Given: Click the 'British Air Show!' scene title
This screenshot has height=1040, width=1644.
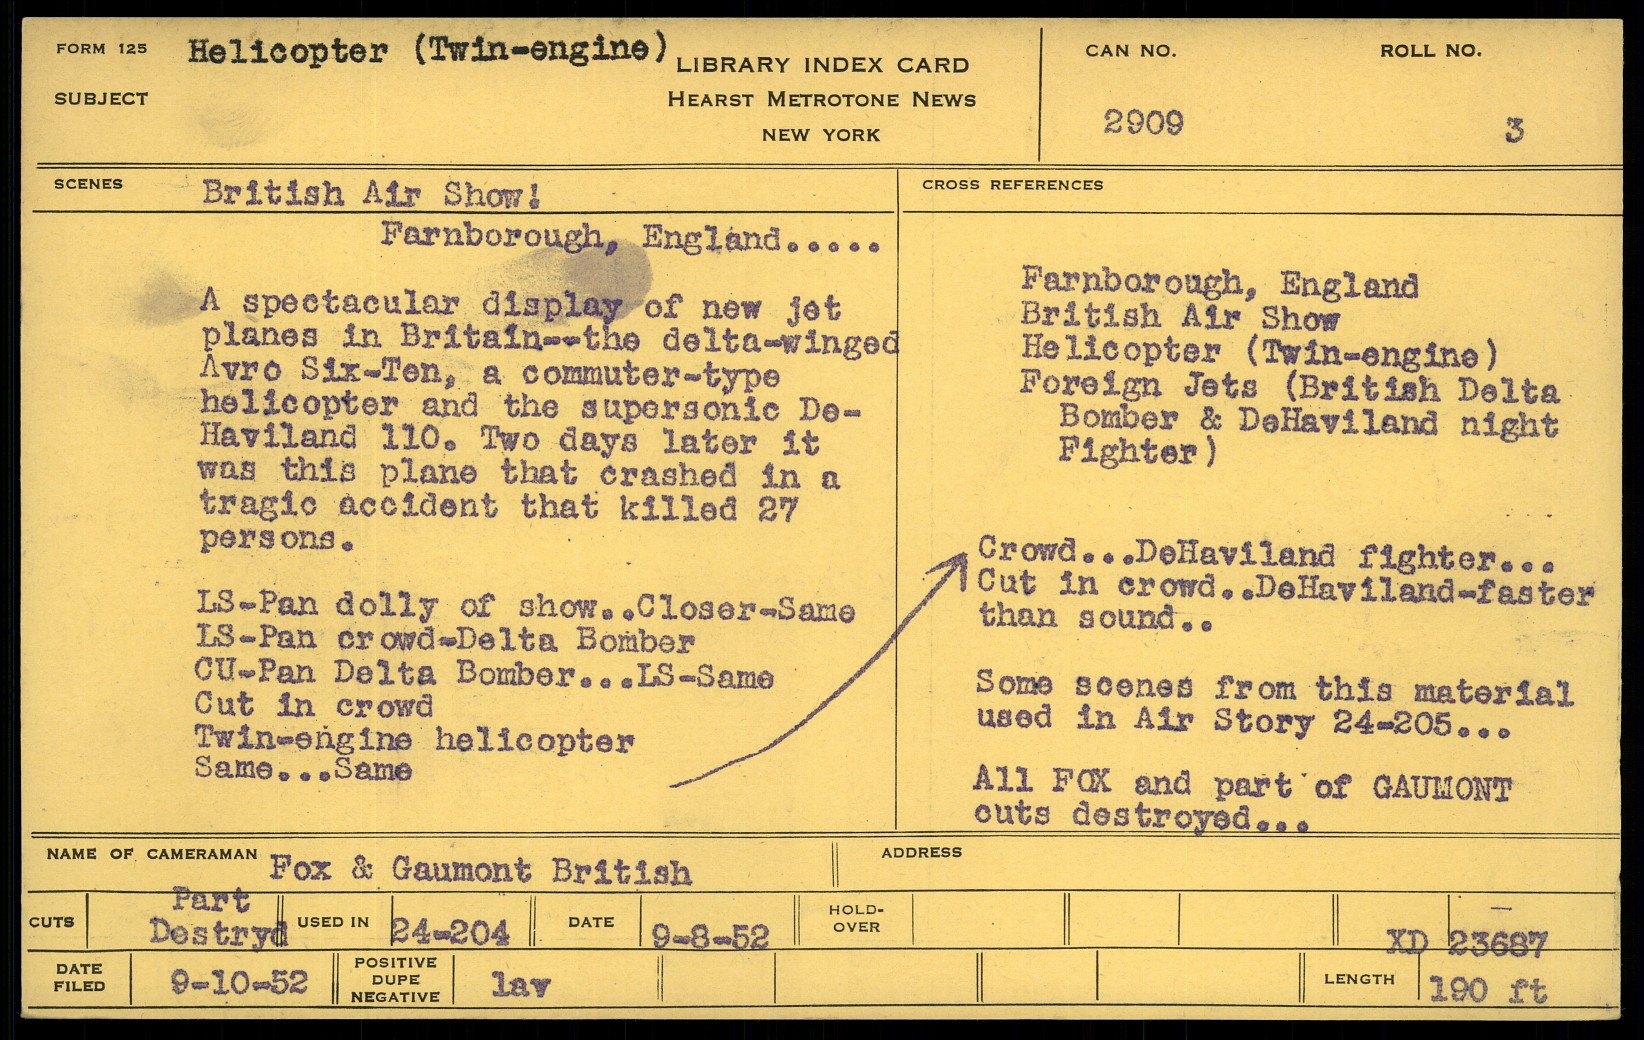Looking at the screenshot, I should coord(371,193).
